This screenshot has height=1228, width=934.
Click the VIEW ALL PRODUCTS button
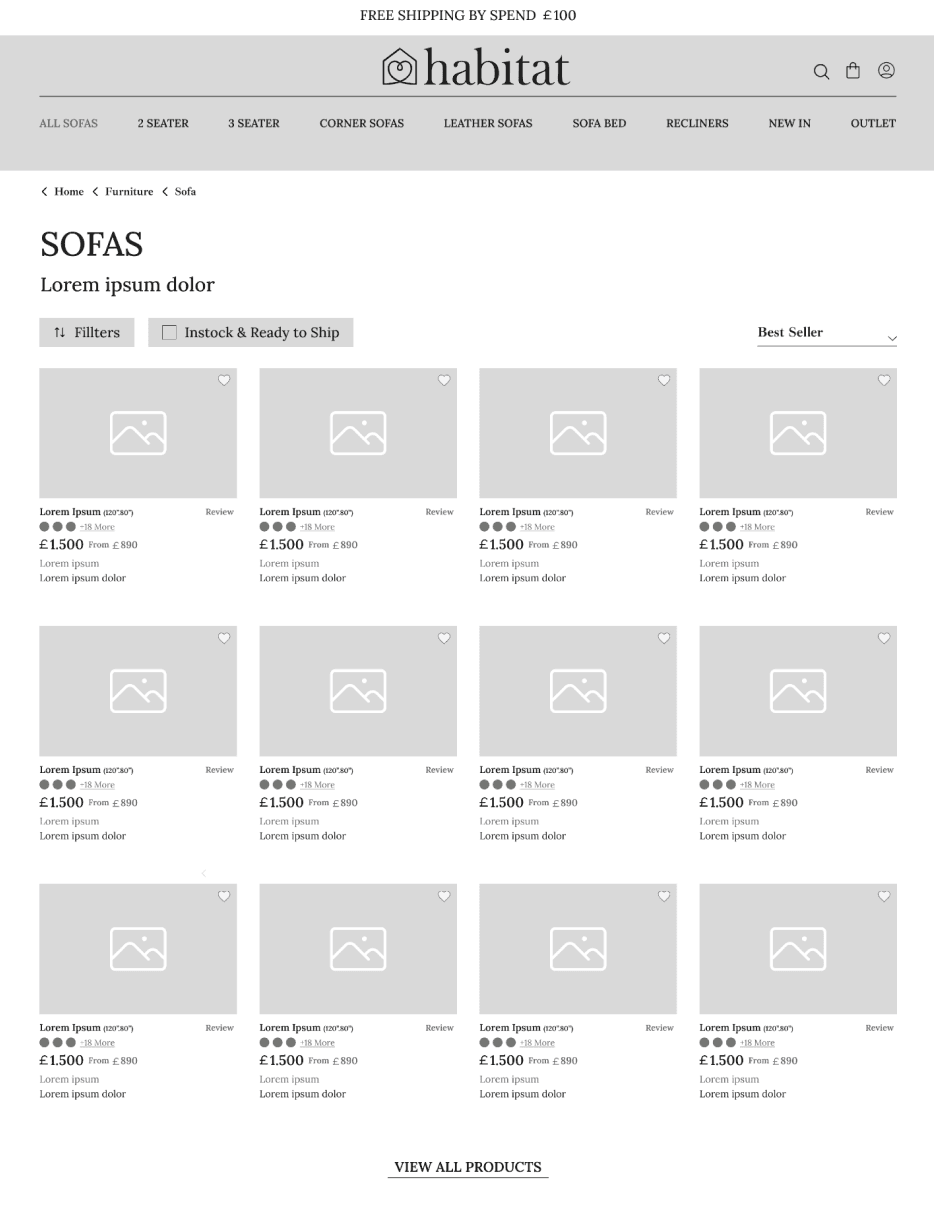coord(467,1167)
